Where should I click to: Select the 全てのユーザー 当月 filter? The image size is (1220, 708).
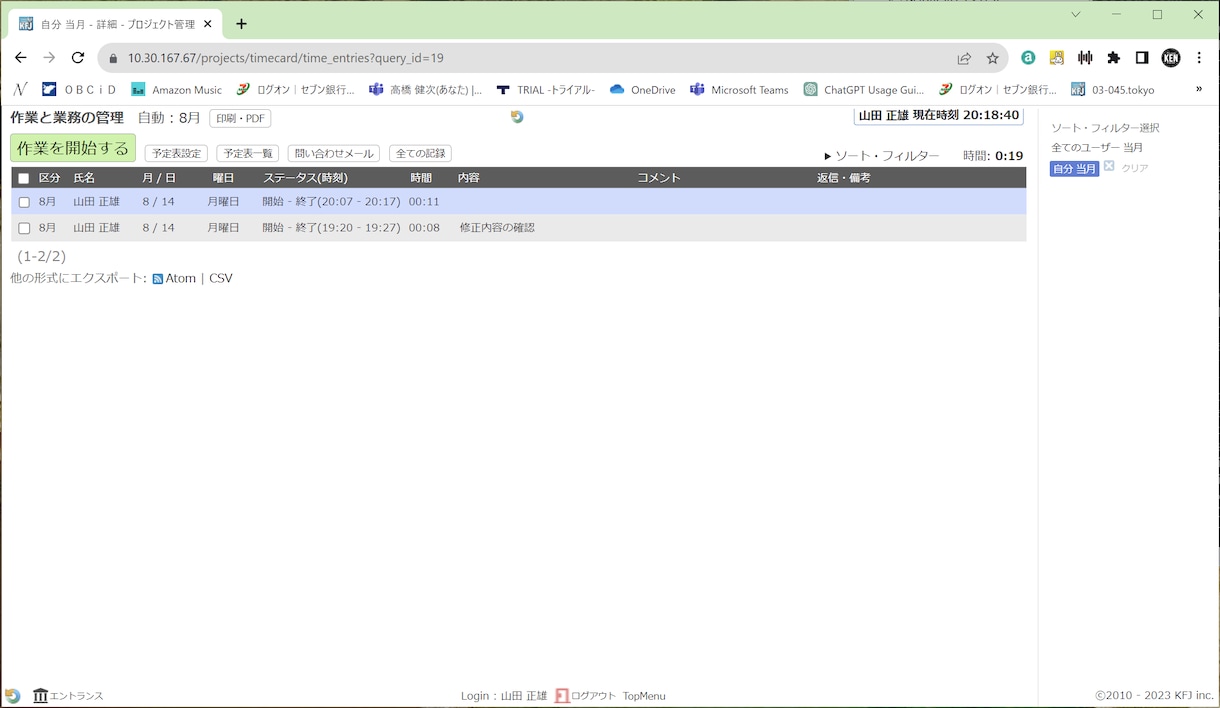click(1097, 148)
